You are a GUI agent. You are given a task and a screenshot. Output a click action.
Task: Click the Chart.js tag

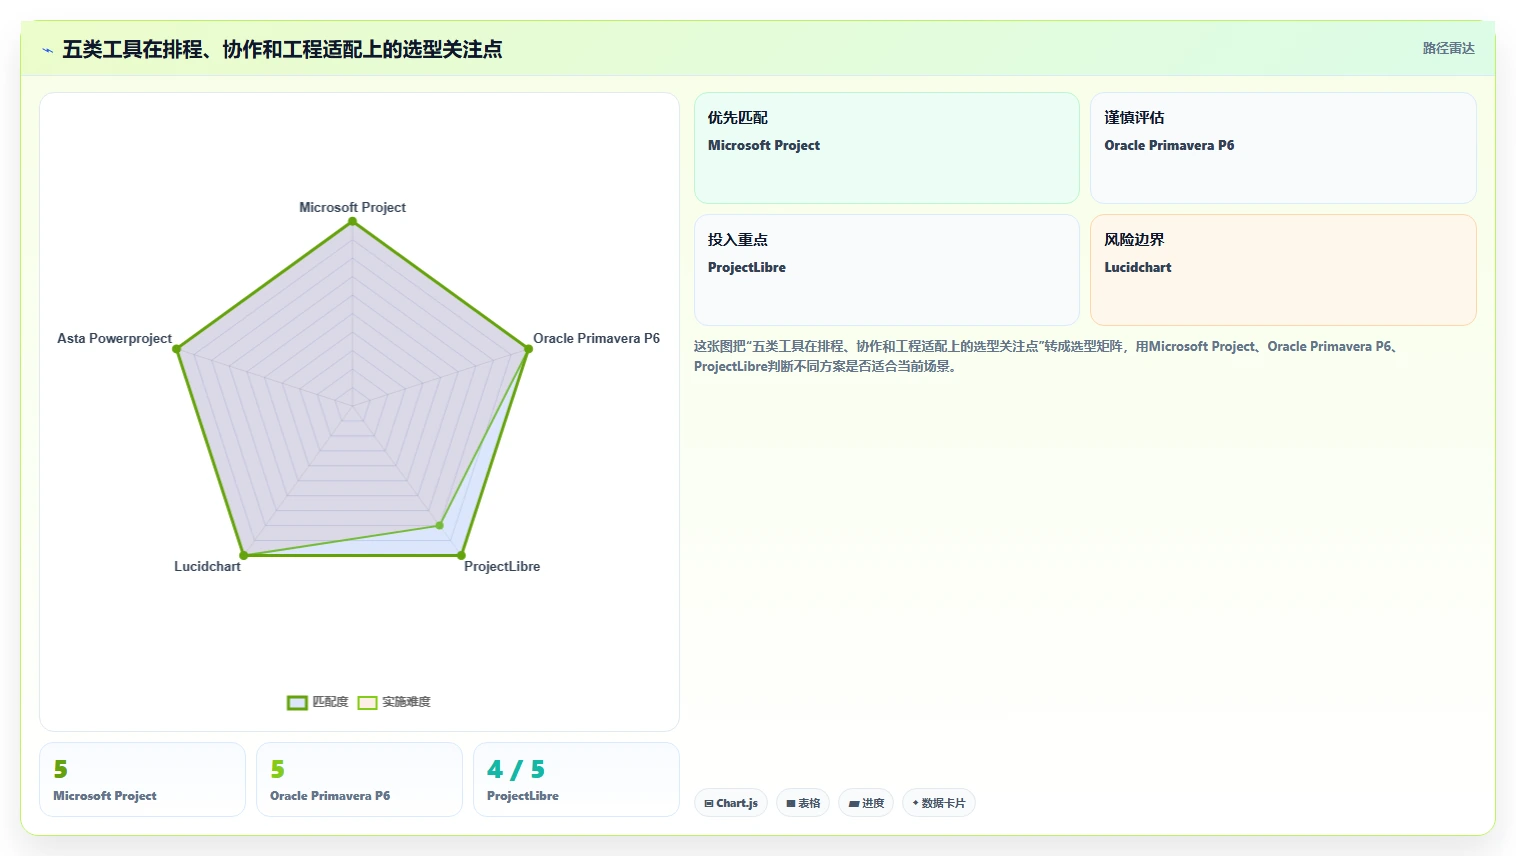(731, 803)
